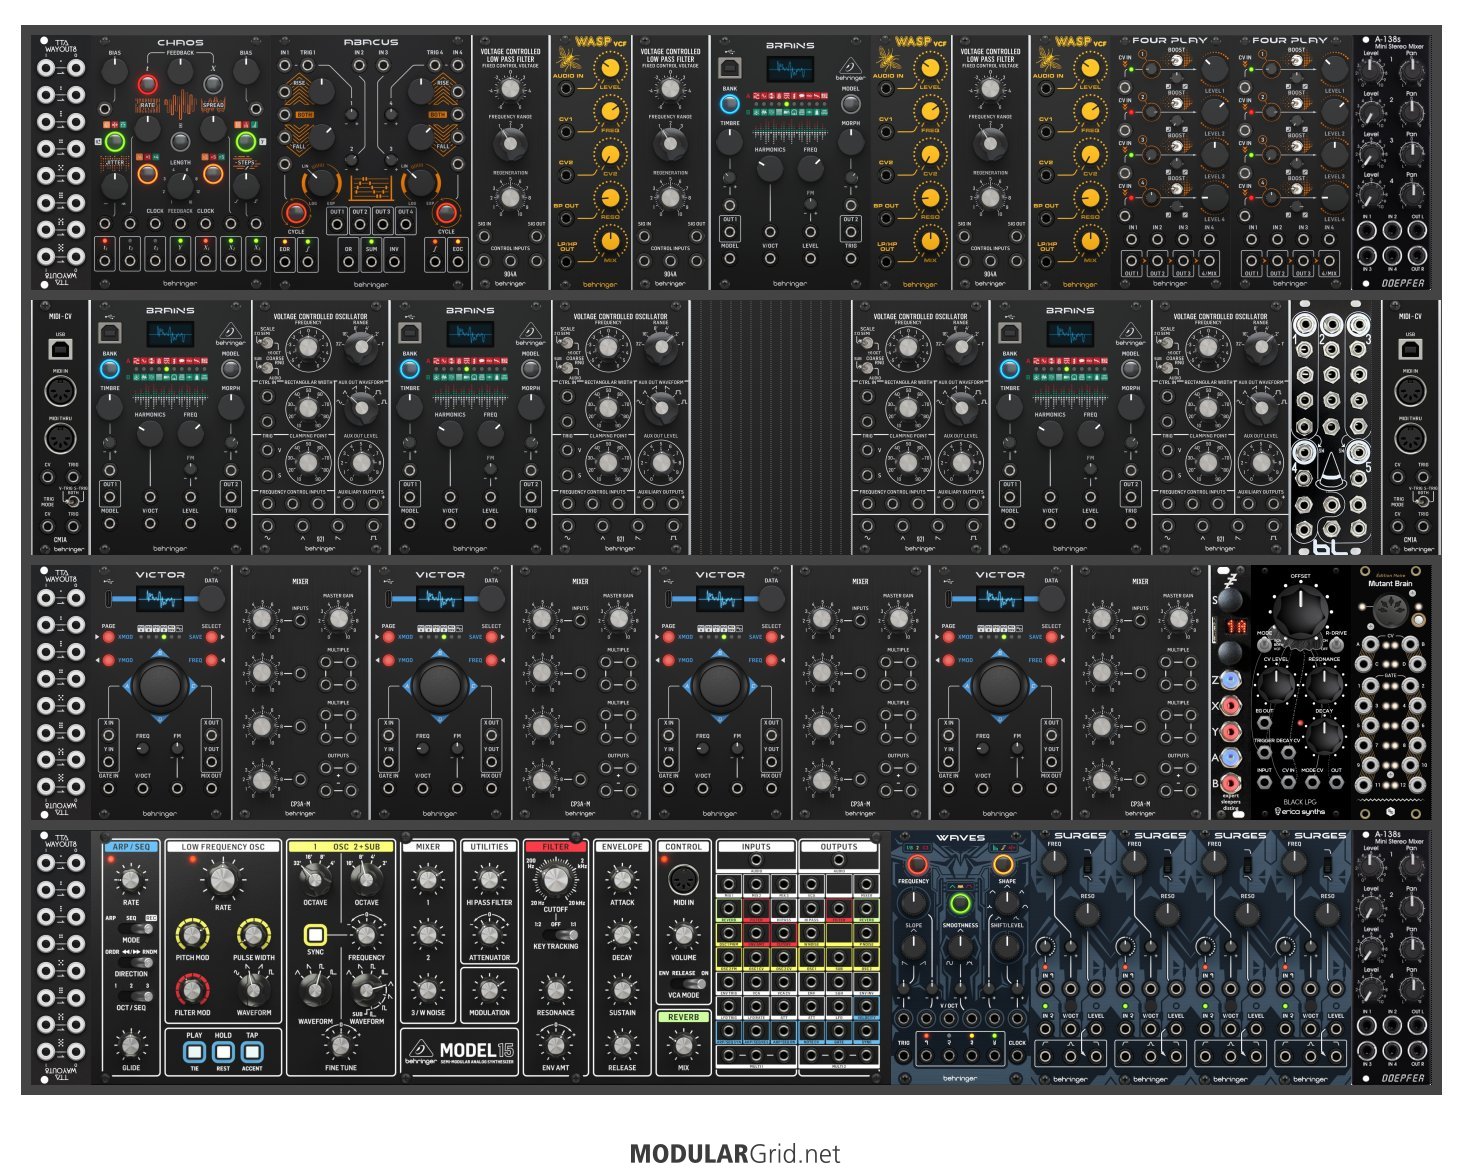Viewport: 1472px width, 1175px height.
Task: Click the Pitch Mod knob on Model 15
Action: tap(192, 936)
